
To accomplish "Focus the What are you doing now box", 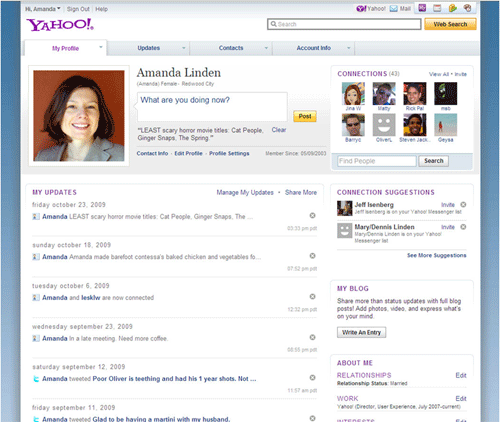I will (212, 107).
